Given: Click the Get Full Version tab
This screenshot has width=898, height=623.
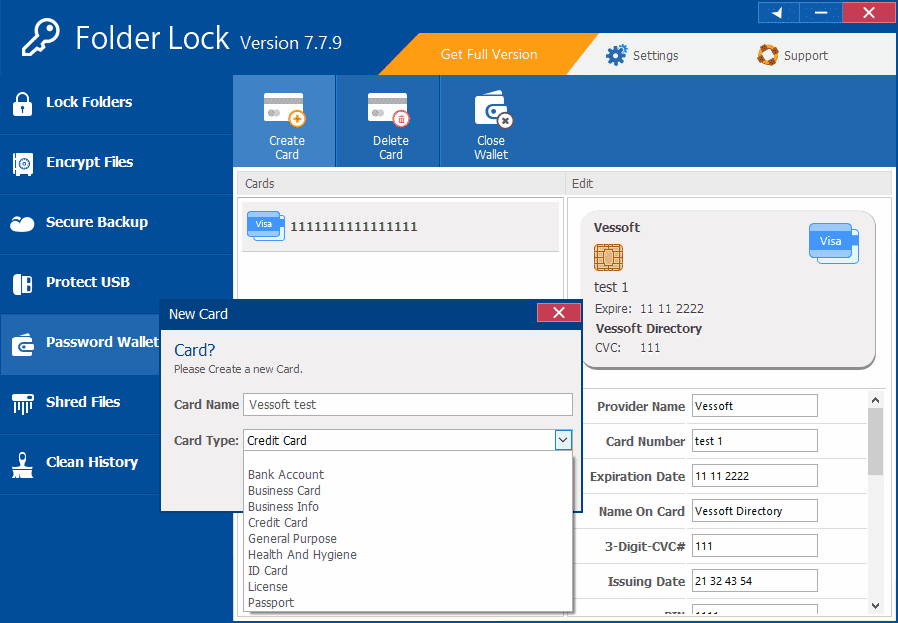Looking at the screenshot, I should pos(489,54).
